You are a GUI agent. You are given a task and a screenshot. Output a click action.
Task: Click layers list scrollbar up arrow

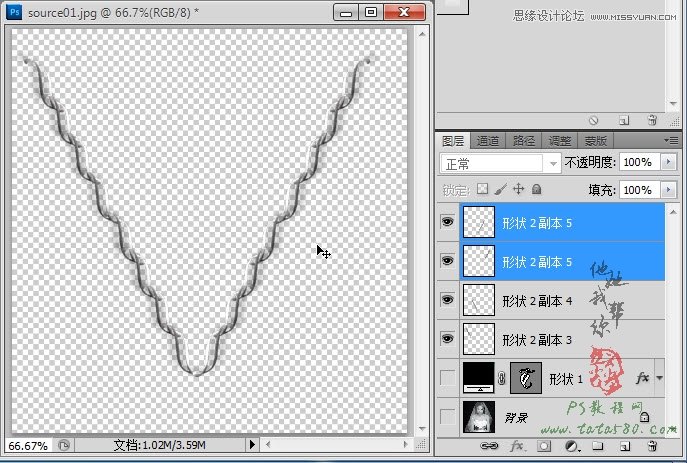coord(673,212)
